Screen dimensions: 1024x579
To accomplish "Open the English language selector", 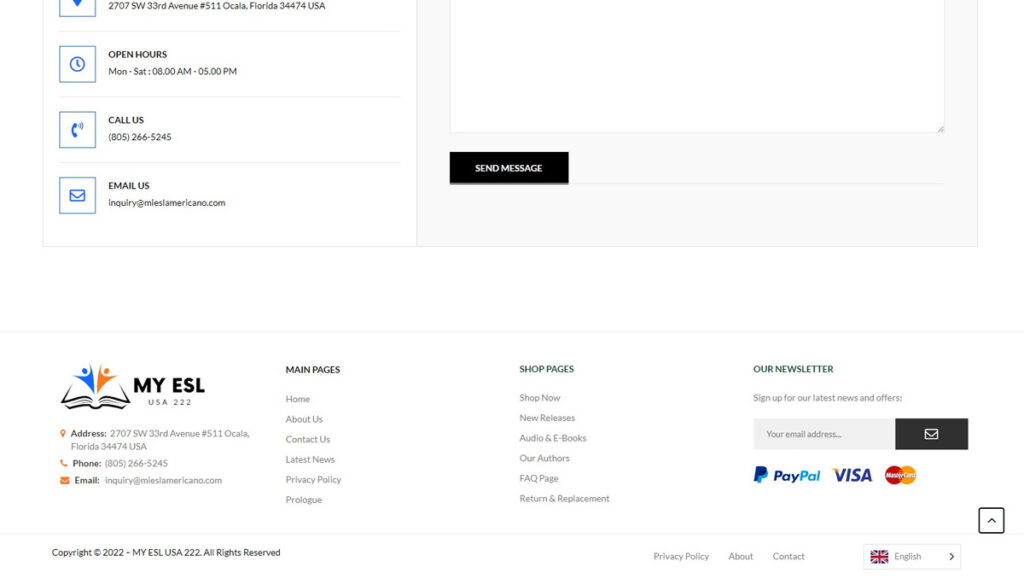I will coord(912,557).
